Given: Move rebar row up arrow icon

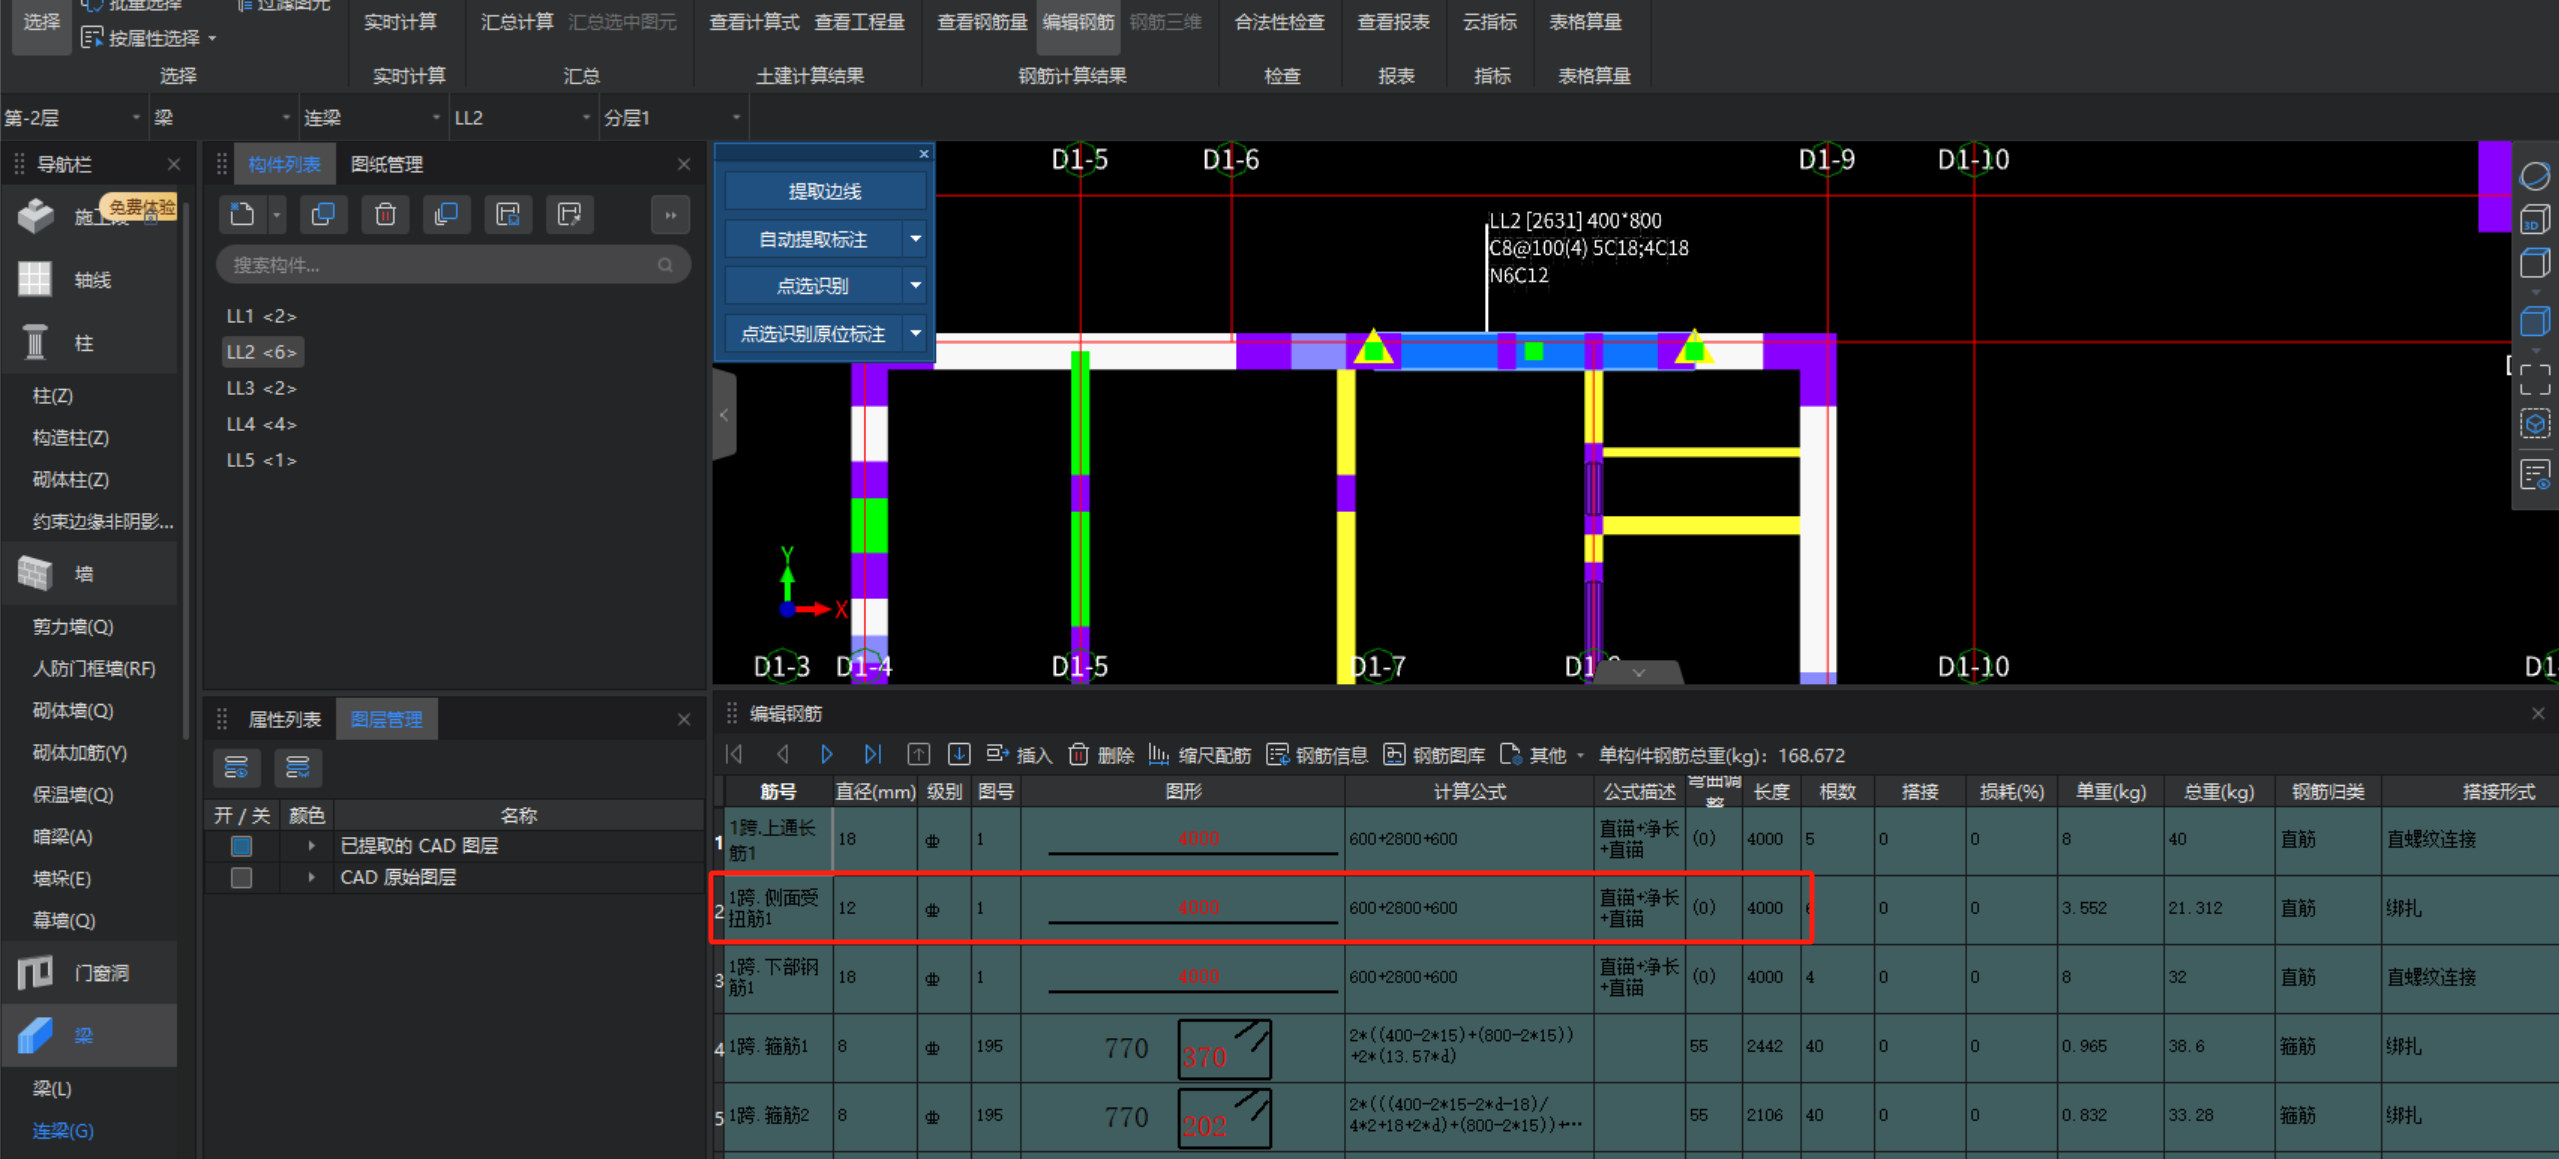Looking at the screenshot, I should click(x=918, y=754).
